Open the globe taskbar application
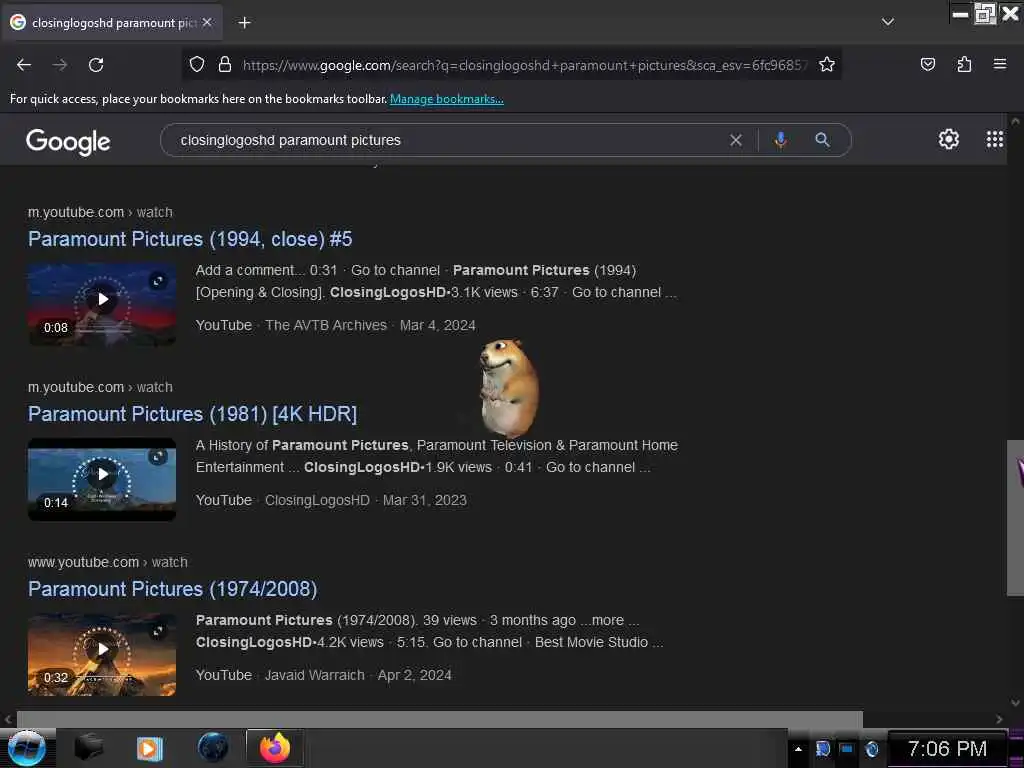The width and height of the screenshot is (1024, 768). (213, 748)
